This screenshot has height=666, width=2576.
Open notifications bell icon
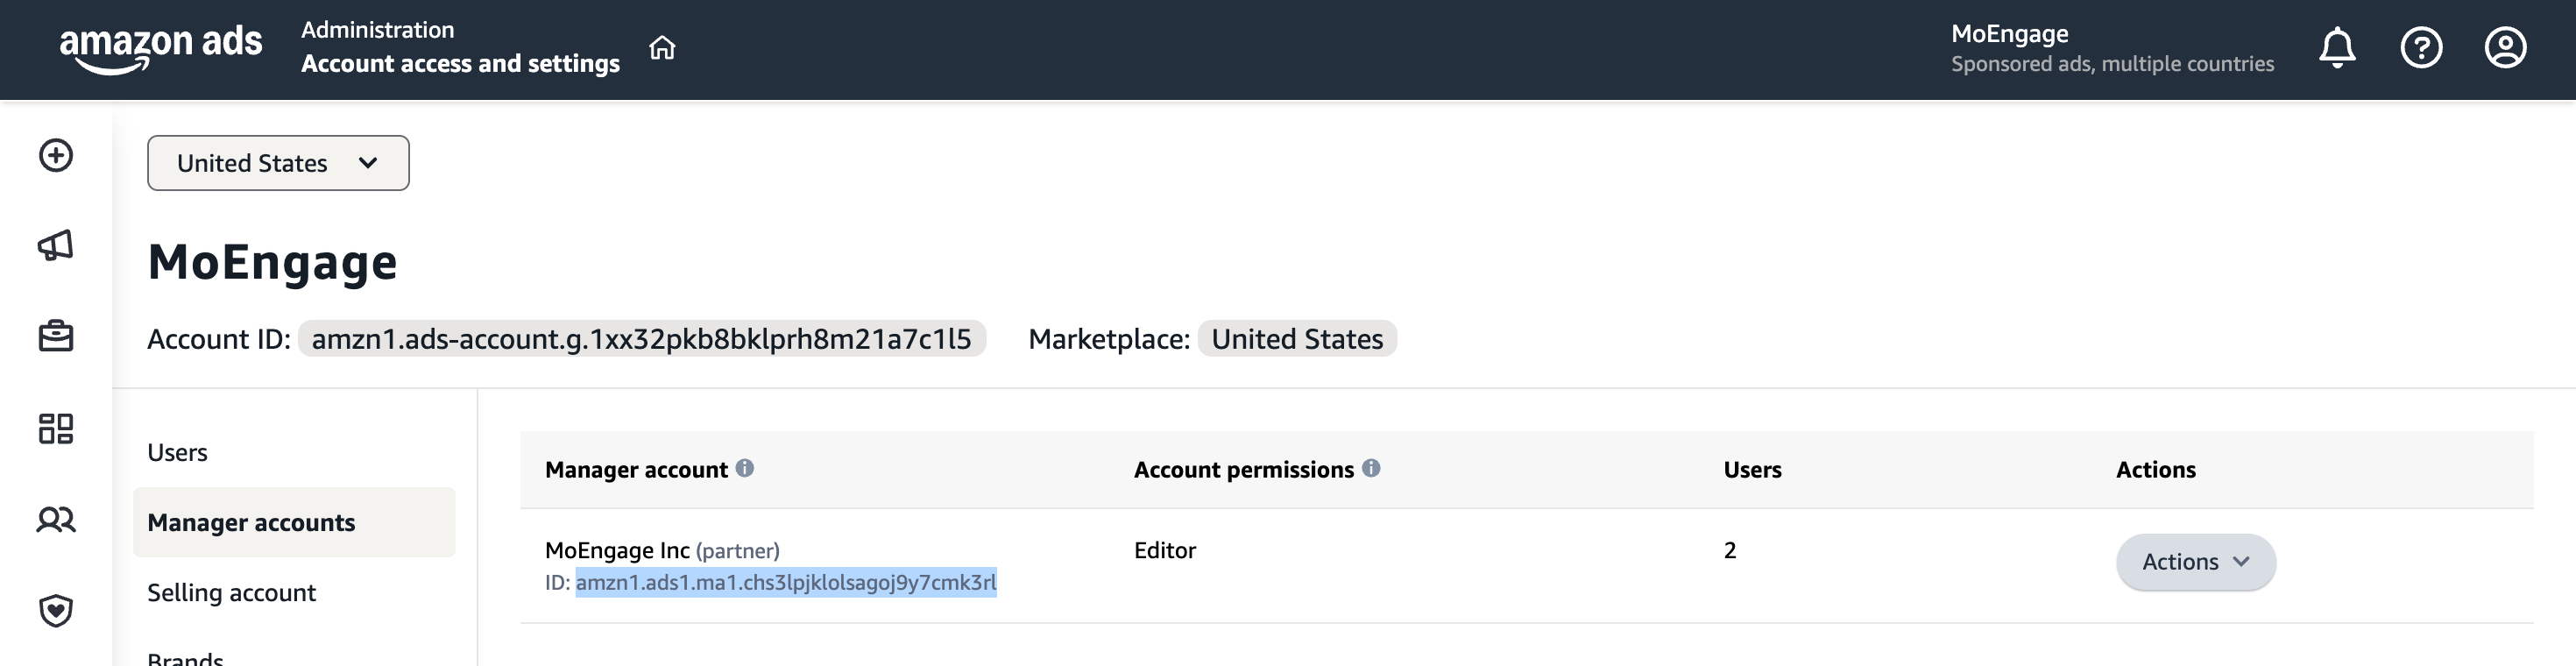click(x=2337, y=48)
